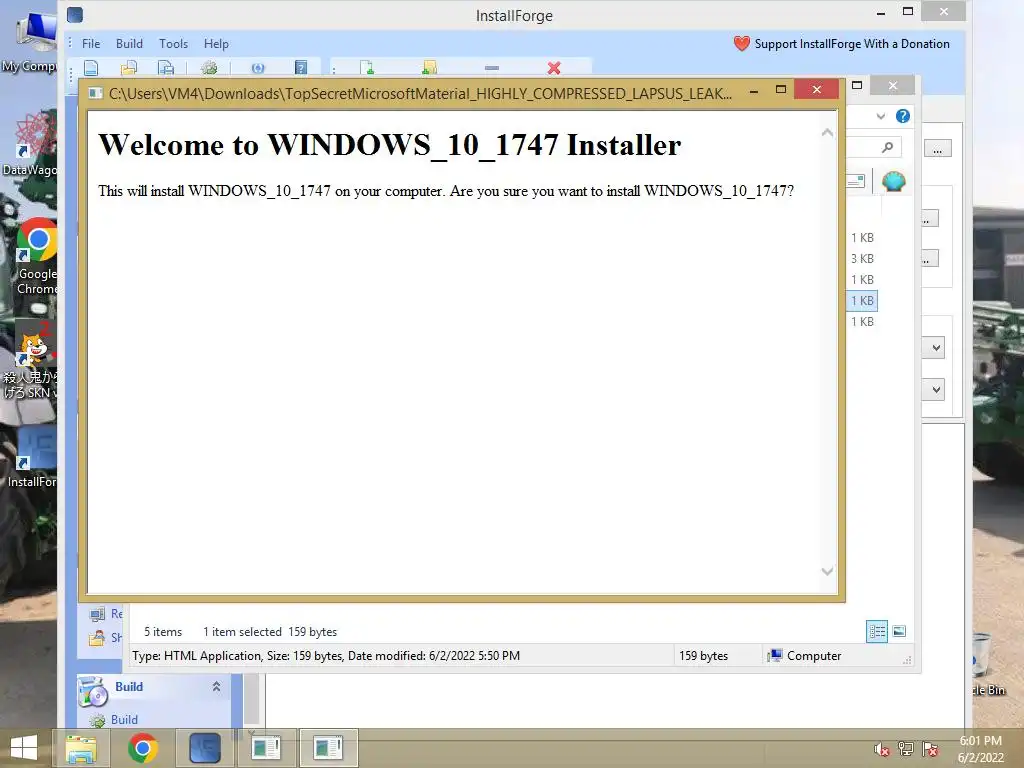
Task: Close the Explorer window behind the HTA
Action: (893, 86)
